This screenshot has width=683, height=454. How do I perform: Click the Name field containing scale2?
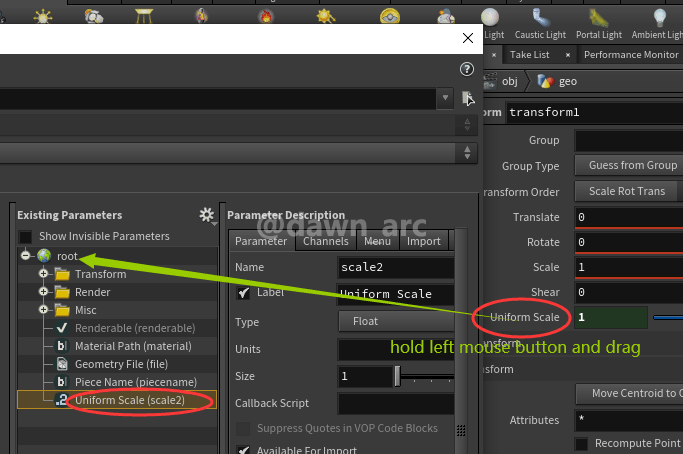(x=396, y=268)
